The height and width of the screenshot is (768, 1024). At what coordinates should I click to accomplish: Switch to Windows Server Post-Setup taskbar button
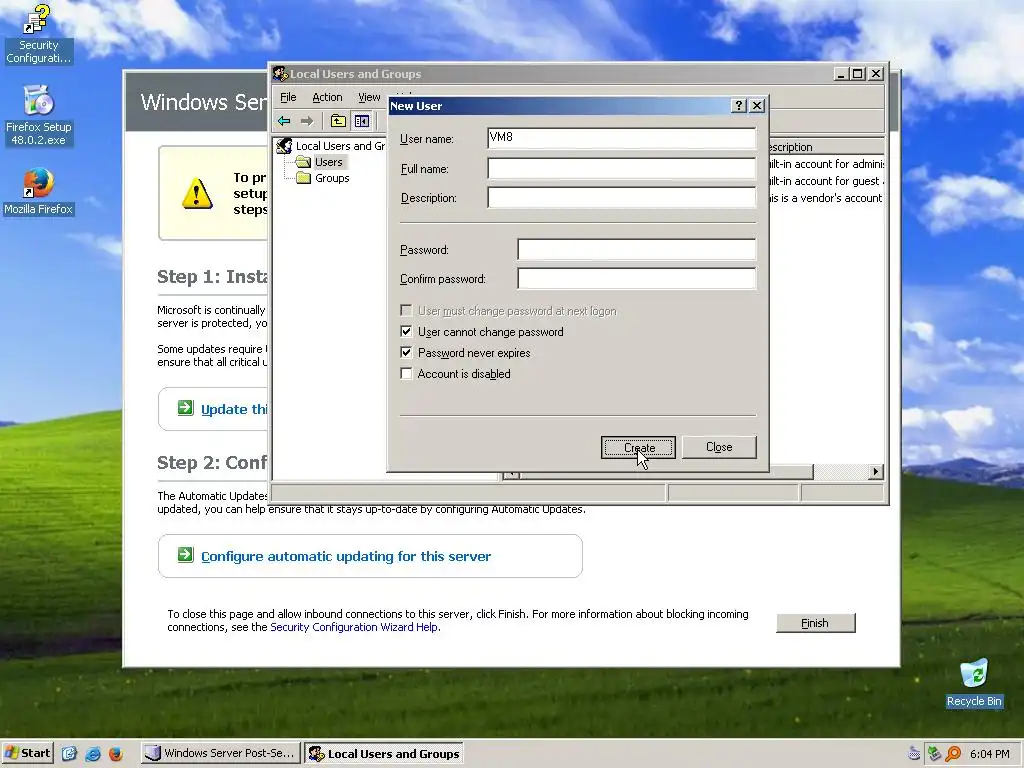[221, 753]
